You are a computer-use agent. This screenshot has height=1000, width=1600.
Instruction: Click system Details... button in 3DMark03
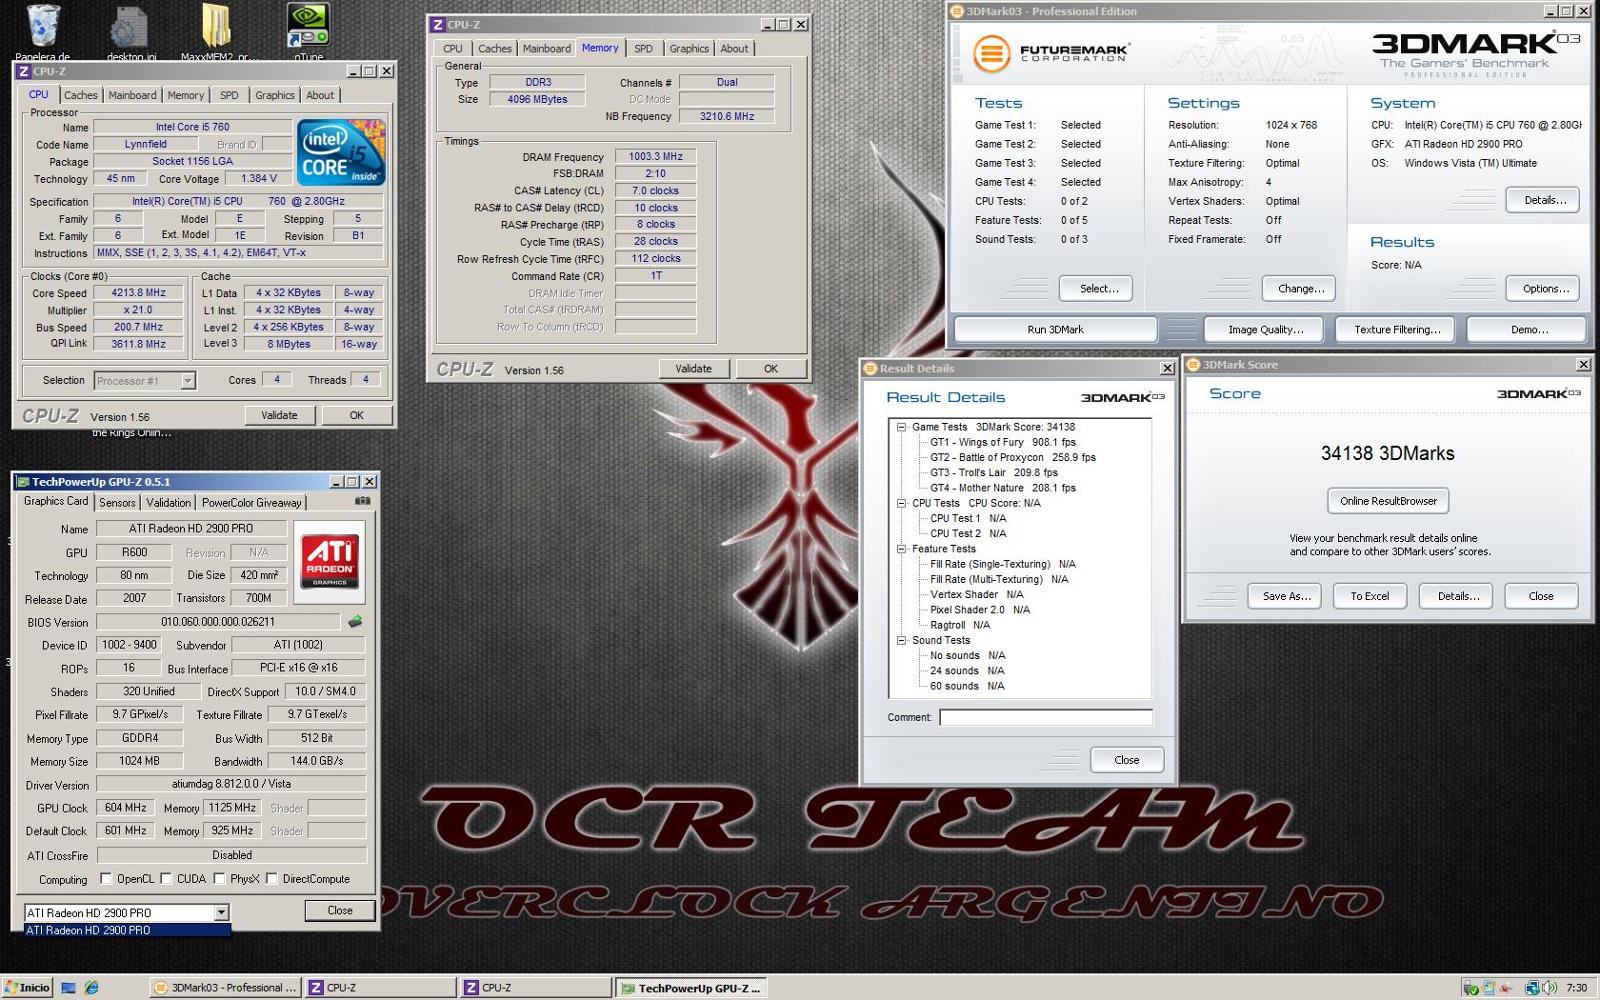tap(1544, 200)
